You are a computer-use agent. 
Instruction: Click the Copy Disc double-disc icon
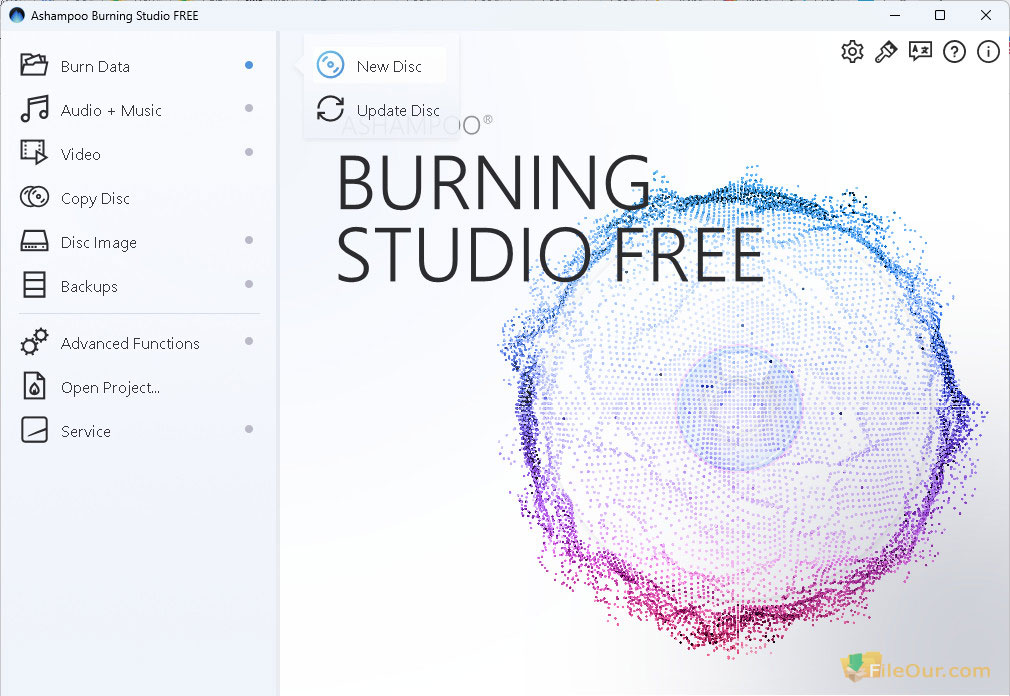click(34, 196)
